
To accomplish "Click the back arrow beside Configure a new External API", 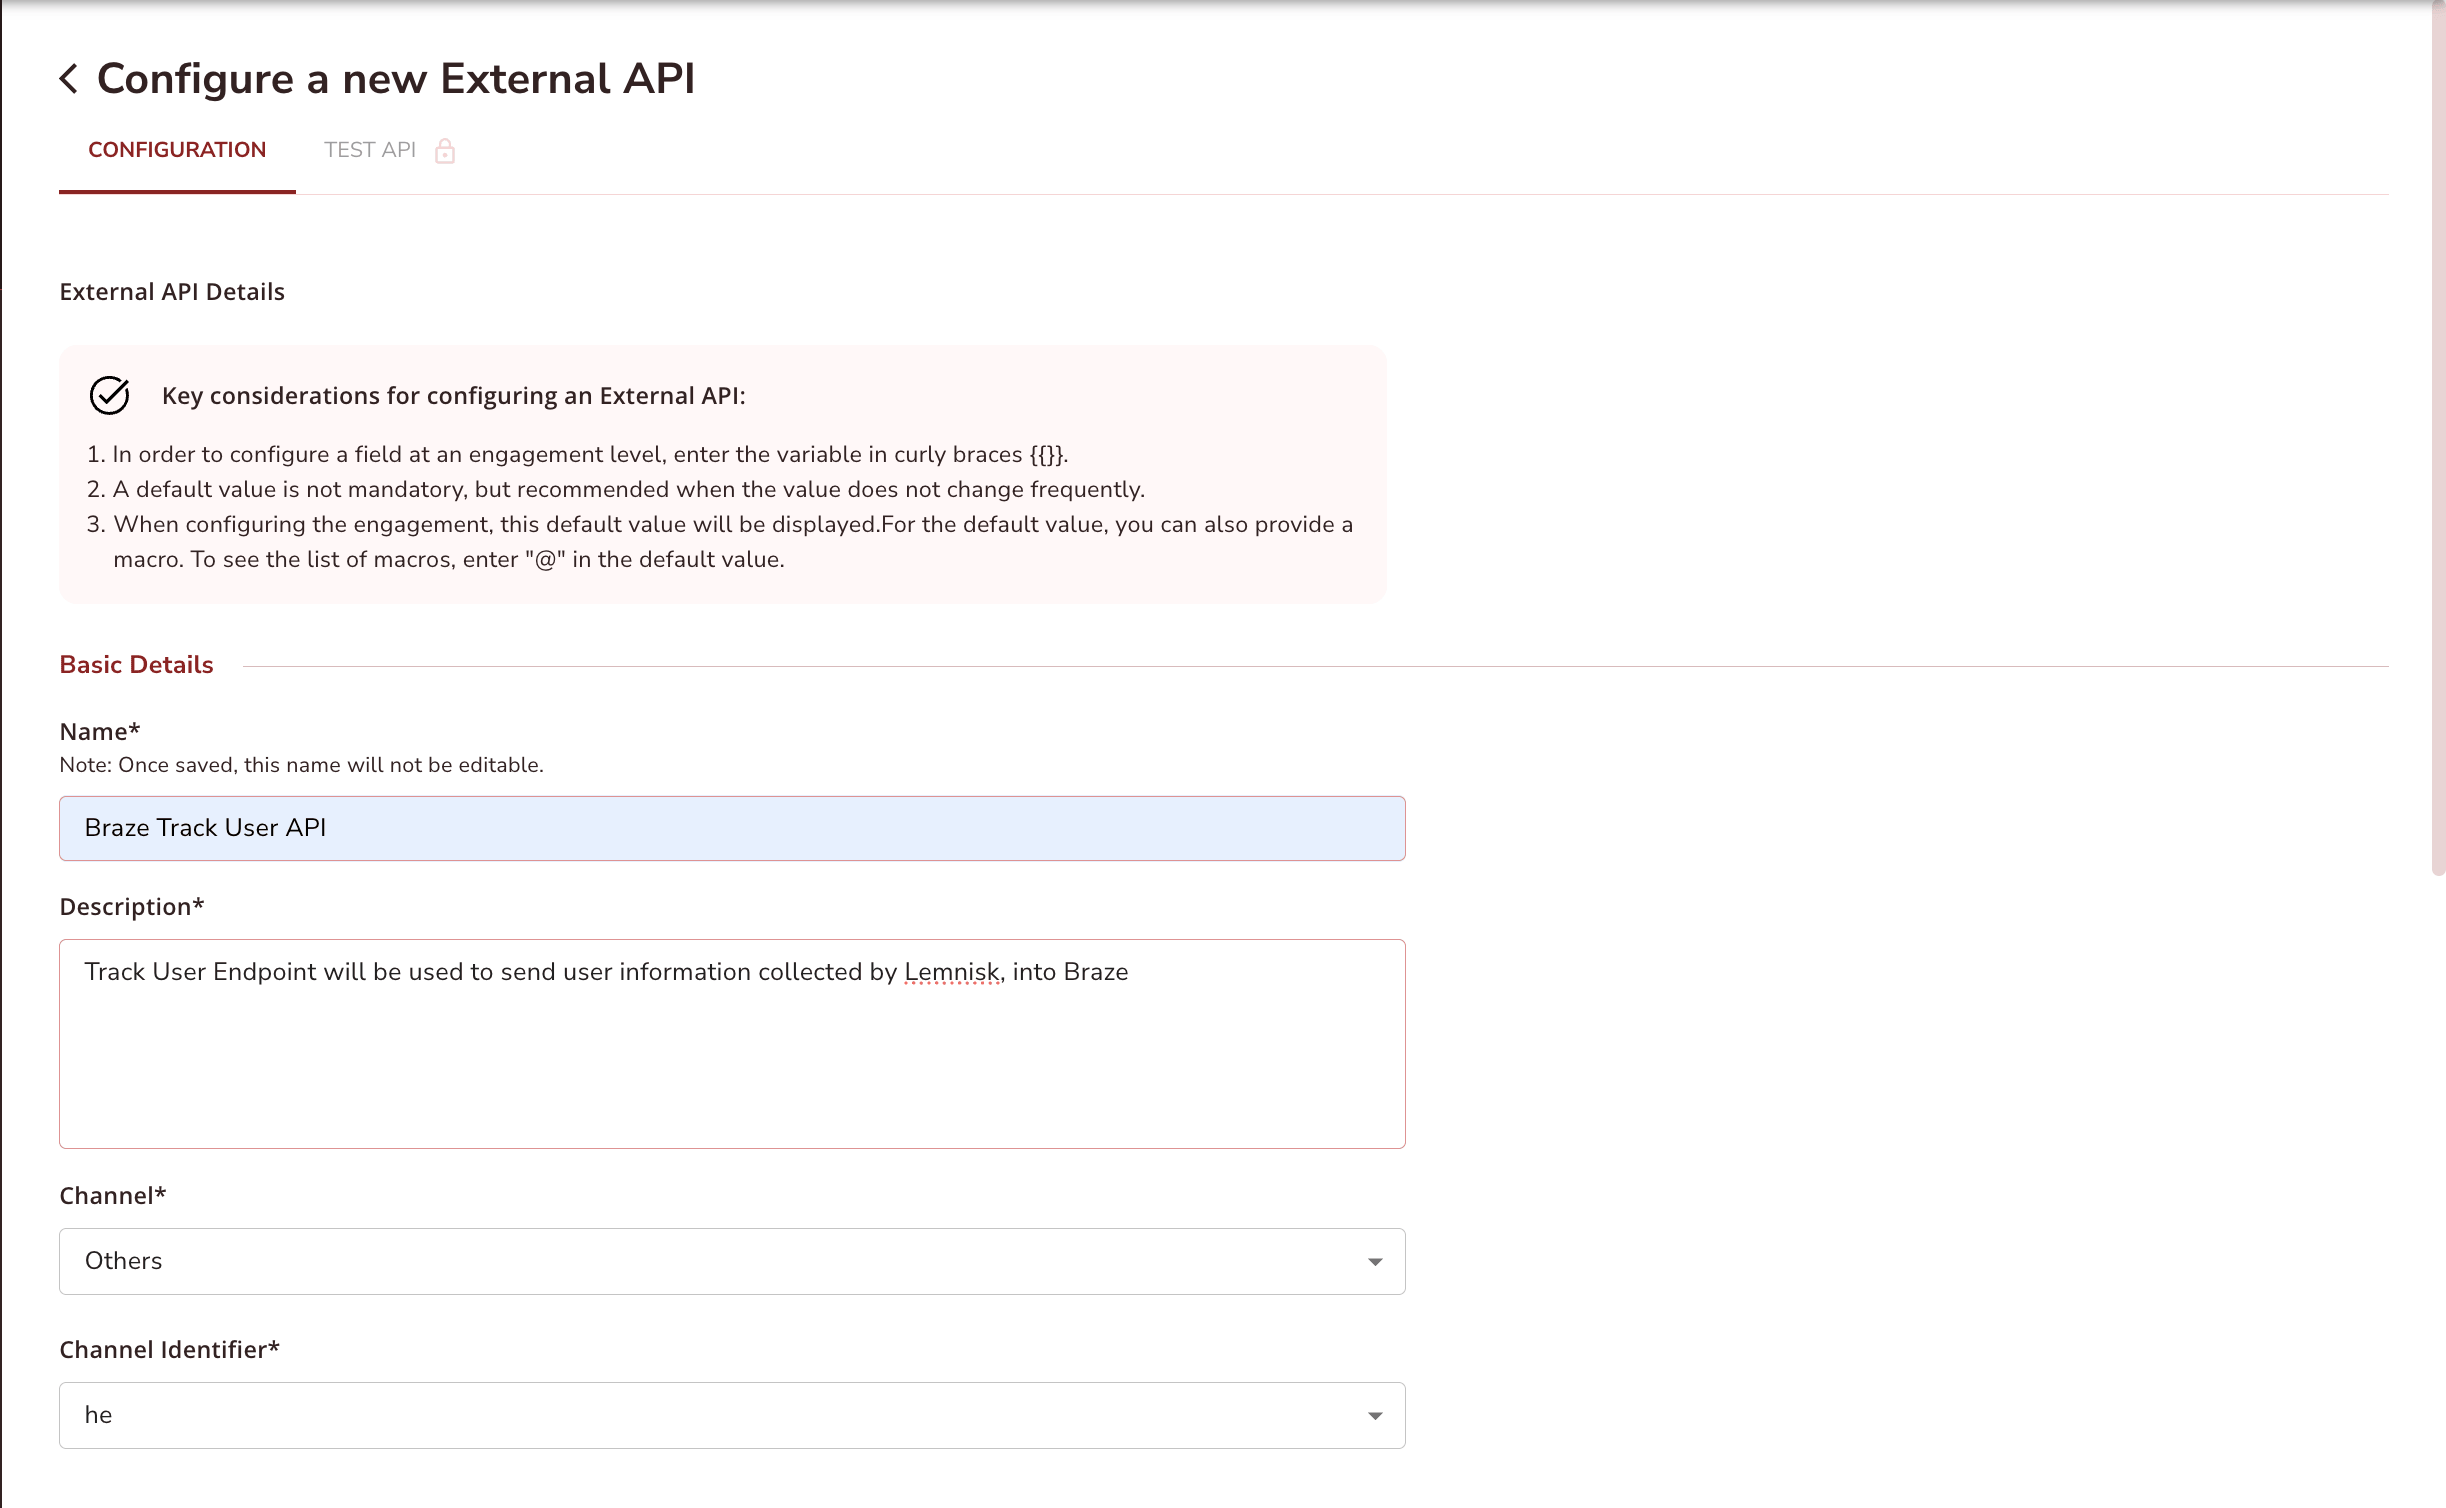I will coord(69,78).
